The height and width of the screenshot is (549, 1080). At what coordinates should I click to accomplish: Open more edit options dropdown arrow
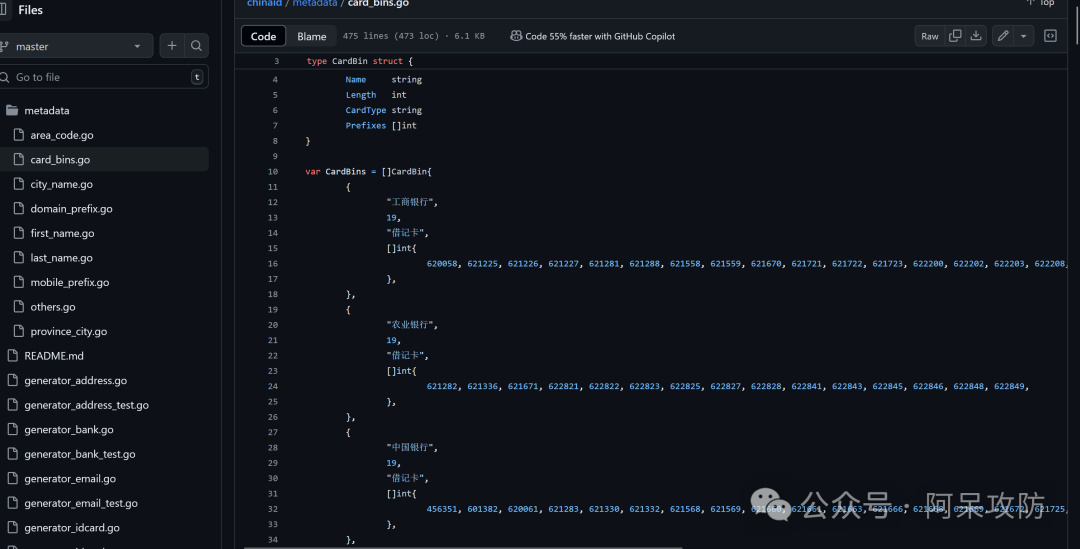click(1024, 36)
